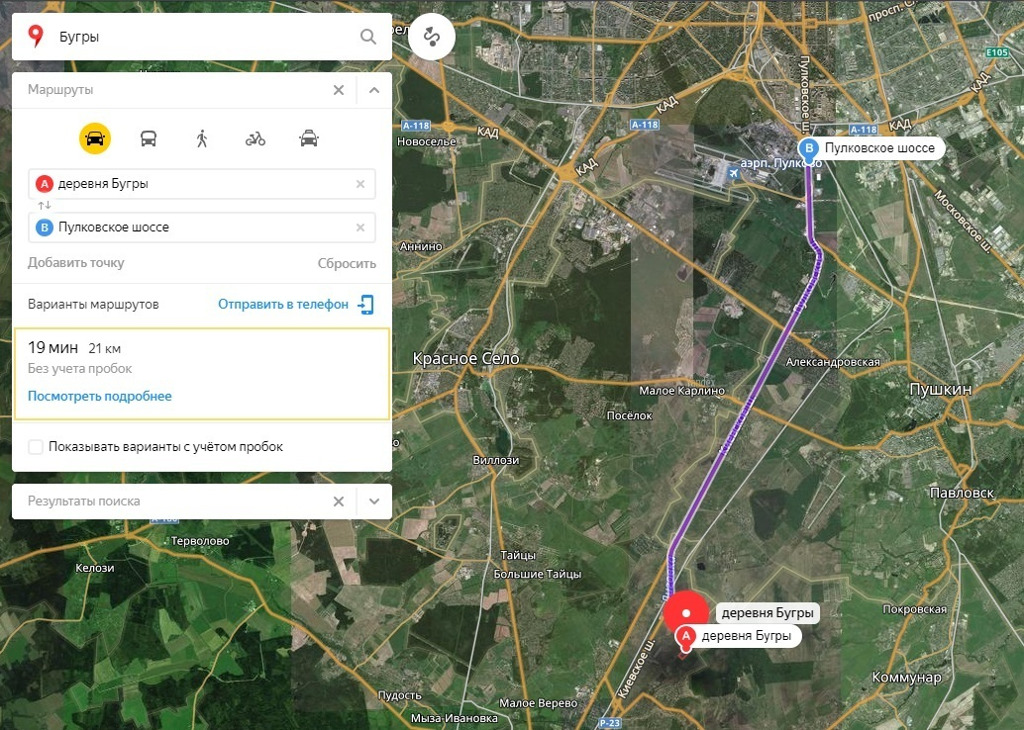The height and width of the screenshot is (730, 1024).
Task: Click Пулковское шоссе map label balloon
Action: tap(879, 148)
